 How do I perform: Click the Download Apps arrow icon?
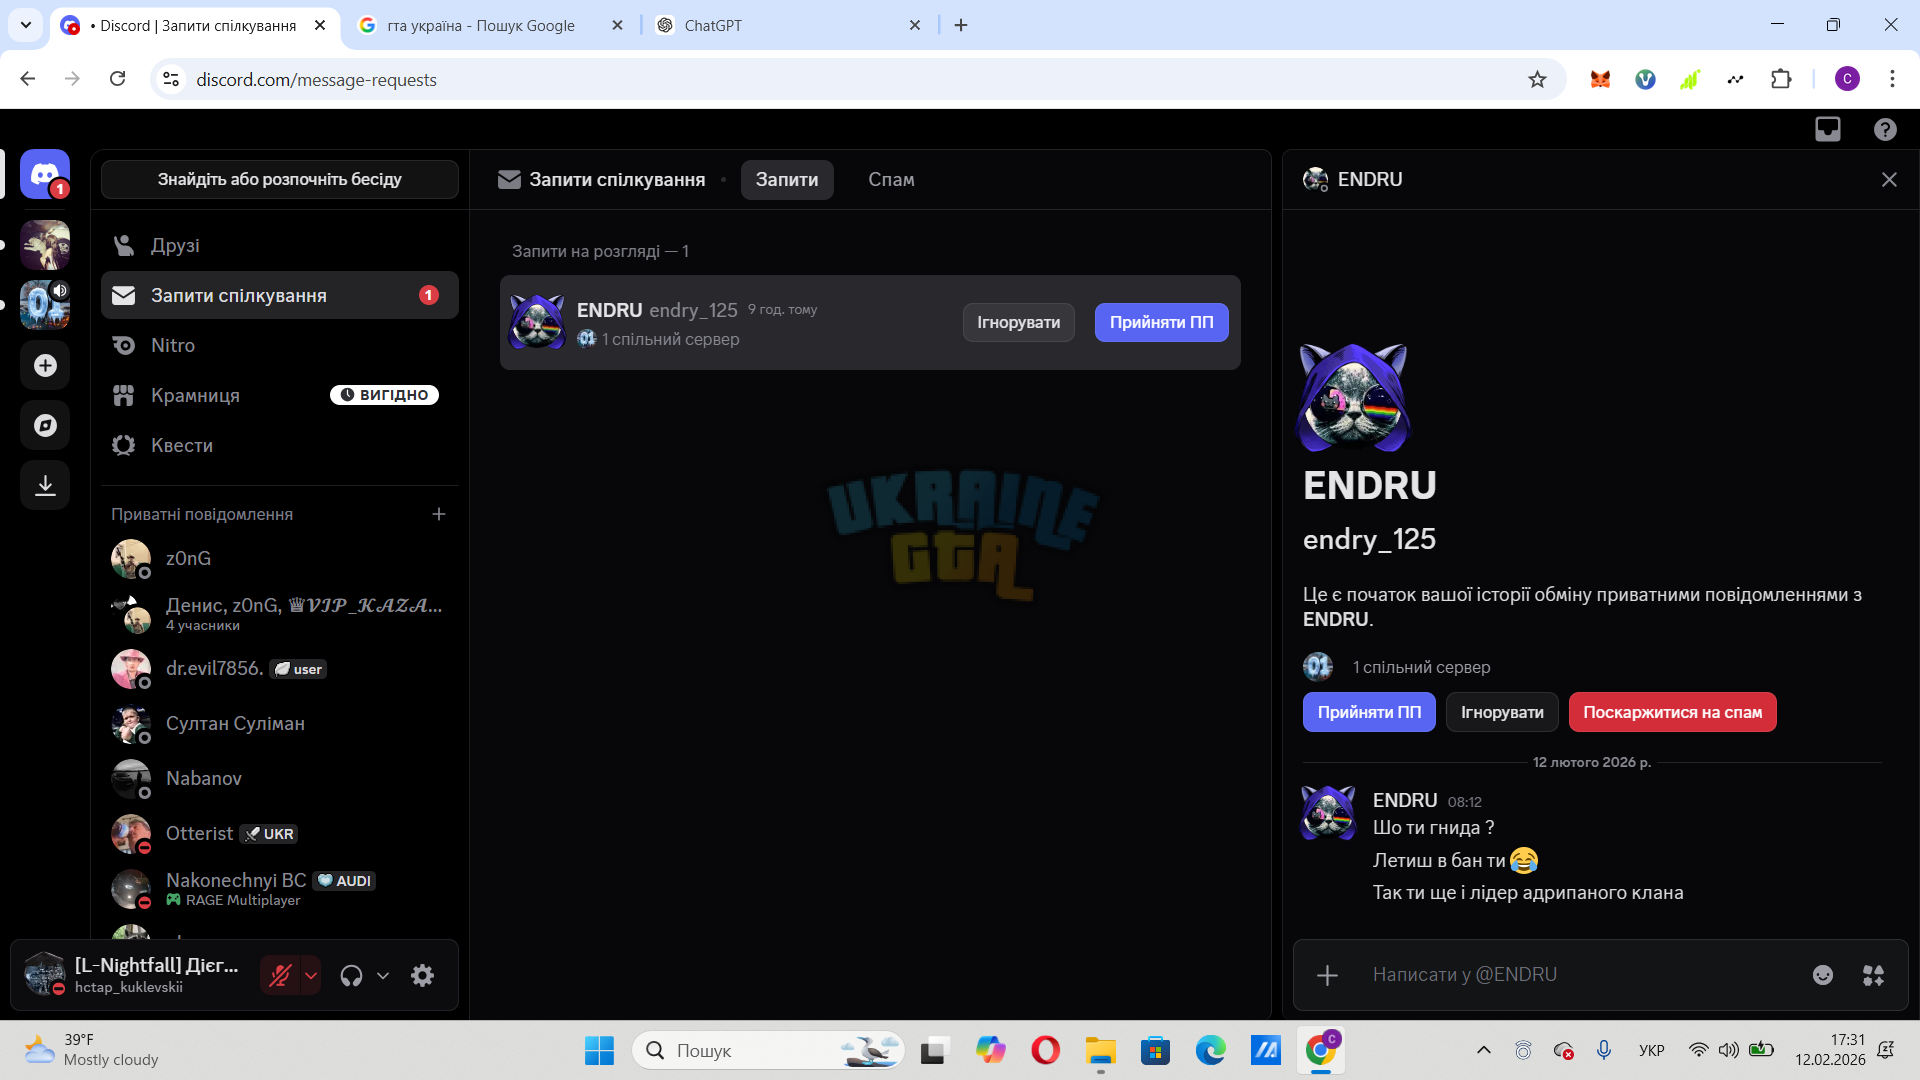[45, 485]
